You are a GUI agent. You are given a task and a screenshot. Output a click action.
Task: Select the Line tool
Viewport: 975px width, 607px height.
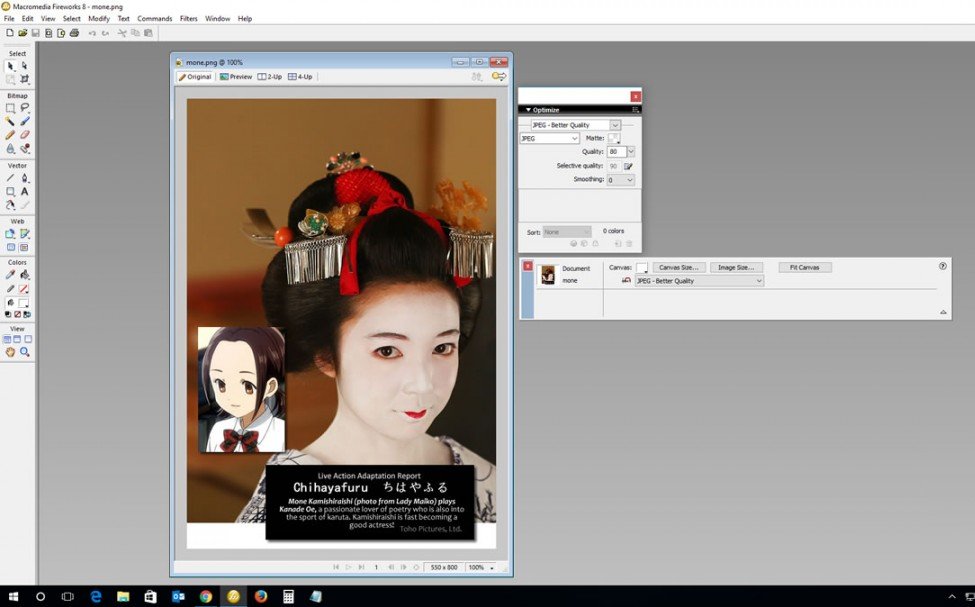click(x=10, y=178)
